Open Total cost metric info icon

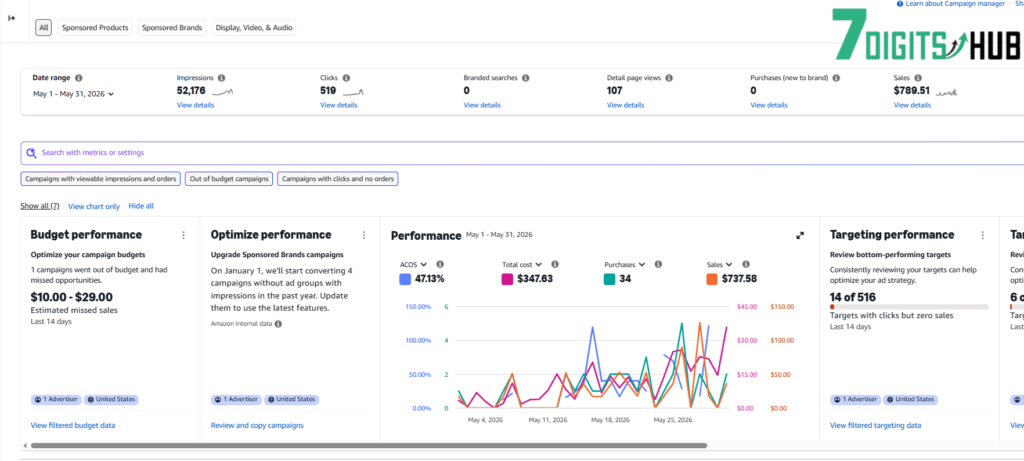click(554, 264)
